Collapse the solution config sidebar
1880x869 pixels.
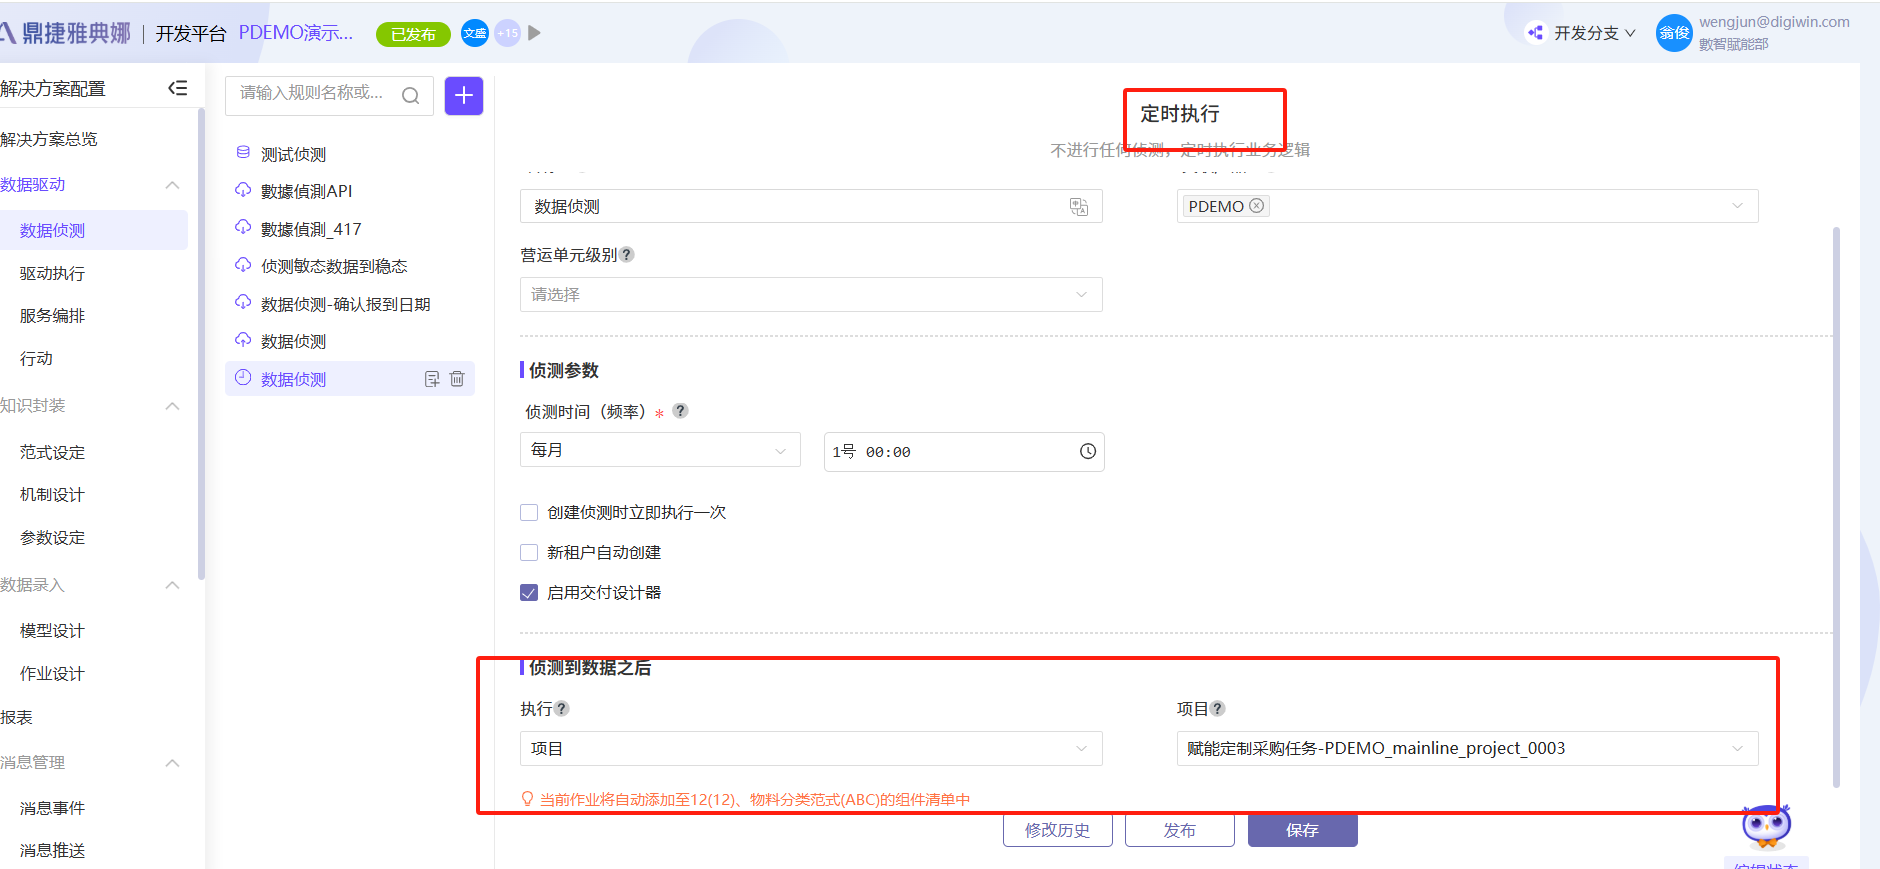[x=177, y=88]
